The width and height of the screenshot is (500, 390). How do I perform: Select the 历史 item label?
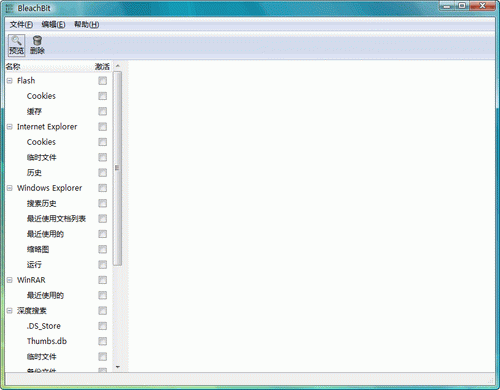tap(34, 173)
